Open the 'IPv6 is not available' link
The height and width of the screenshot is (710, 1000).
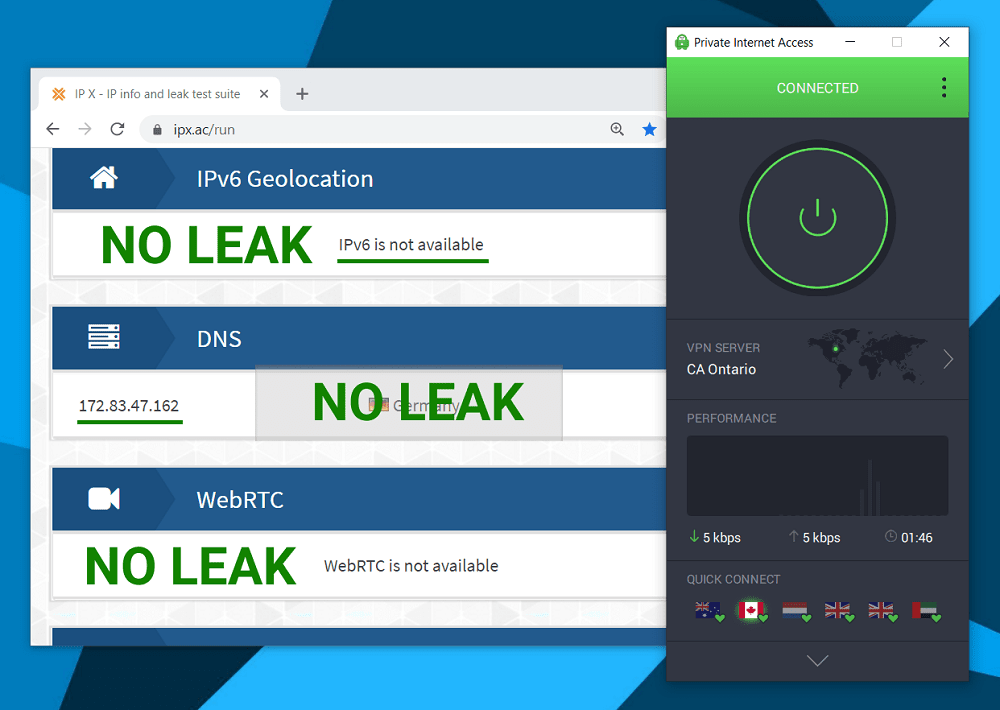click(411, 245)
